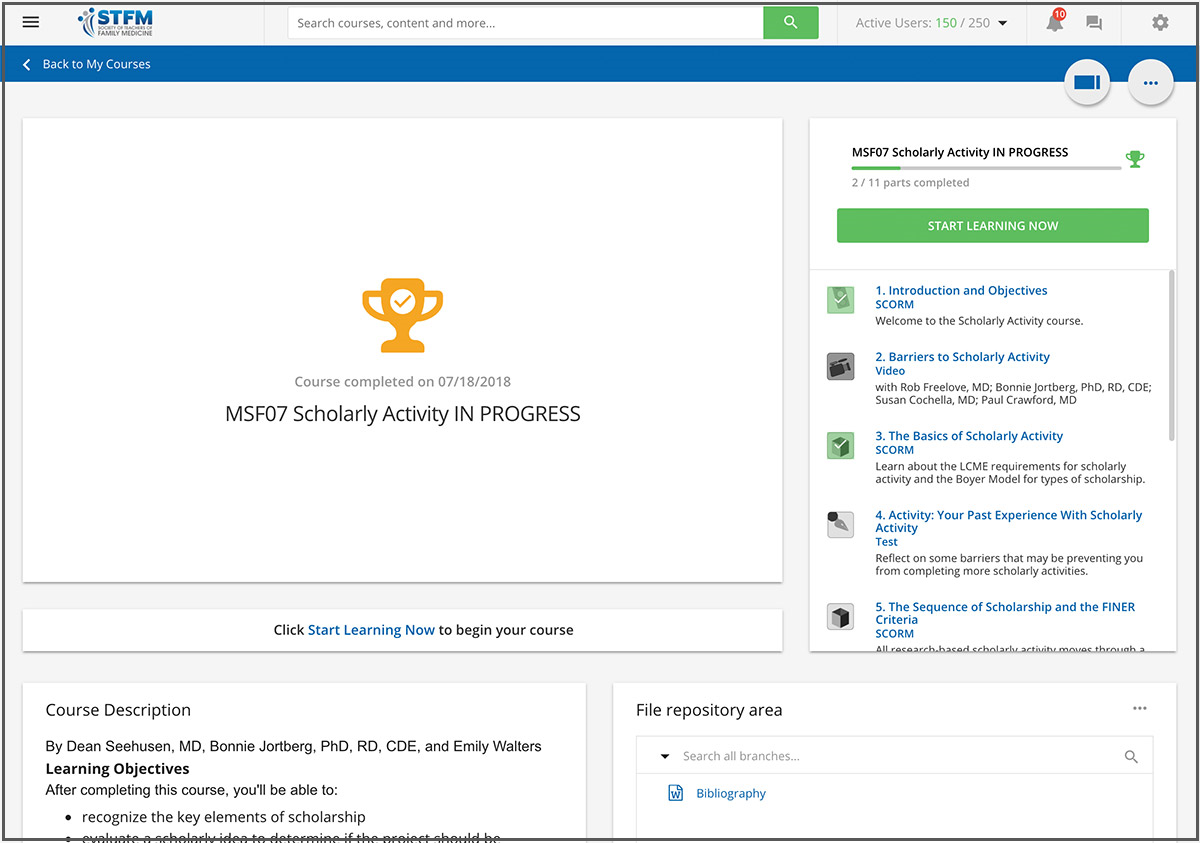Viewport: 1200px width, 843px height.
Task: Click the MSF07 title in the main panel
Action: pos(403,413)
